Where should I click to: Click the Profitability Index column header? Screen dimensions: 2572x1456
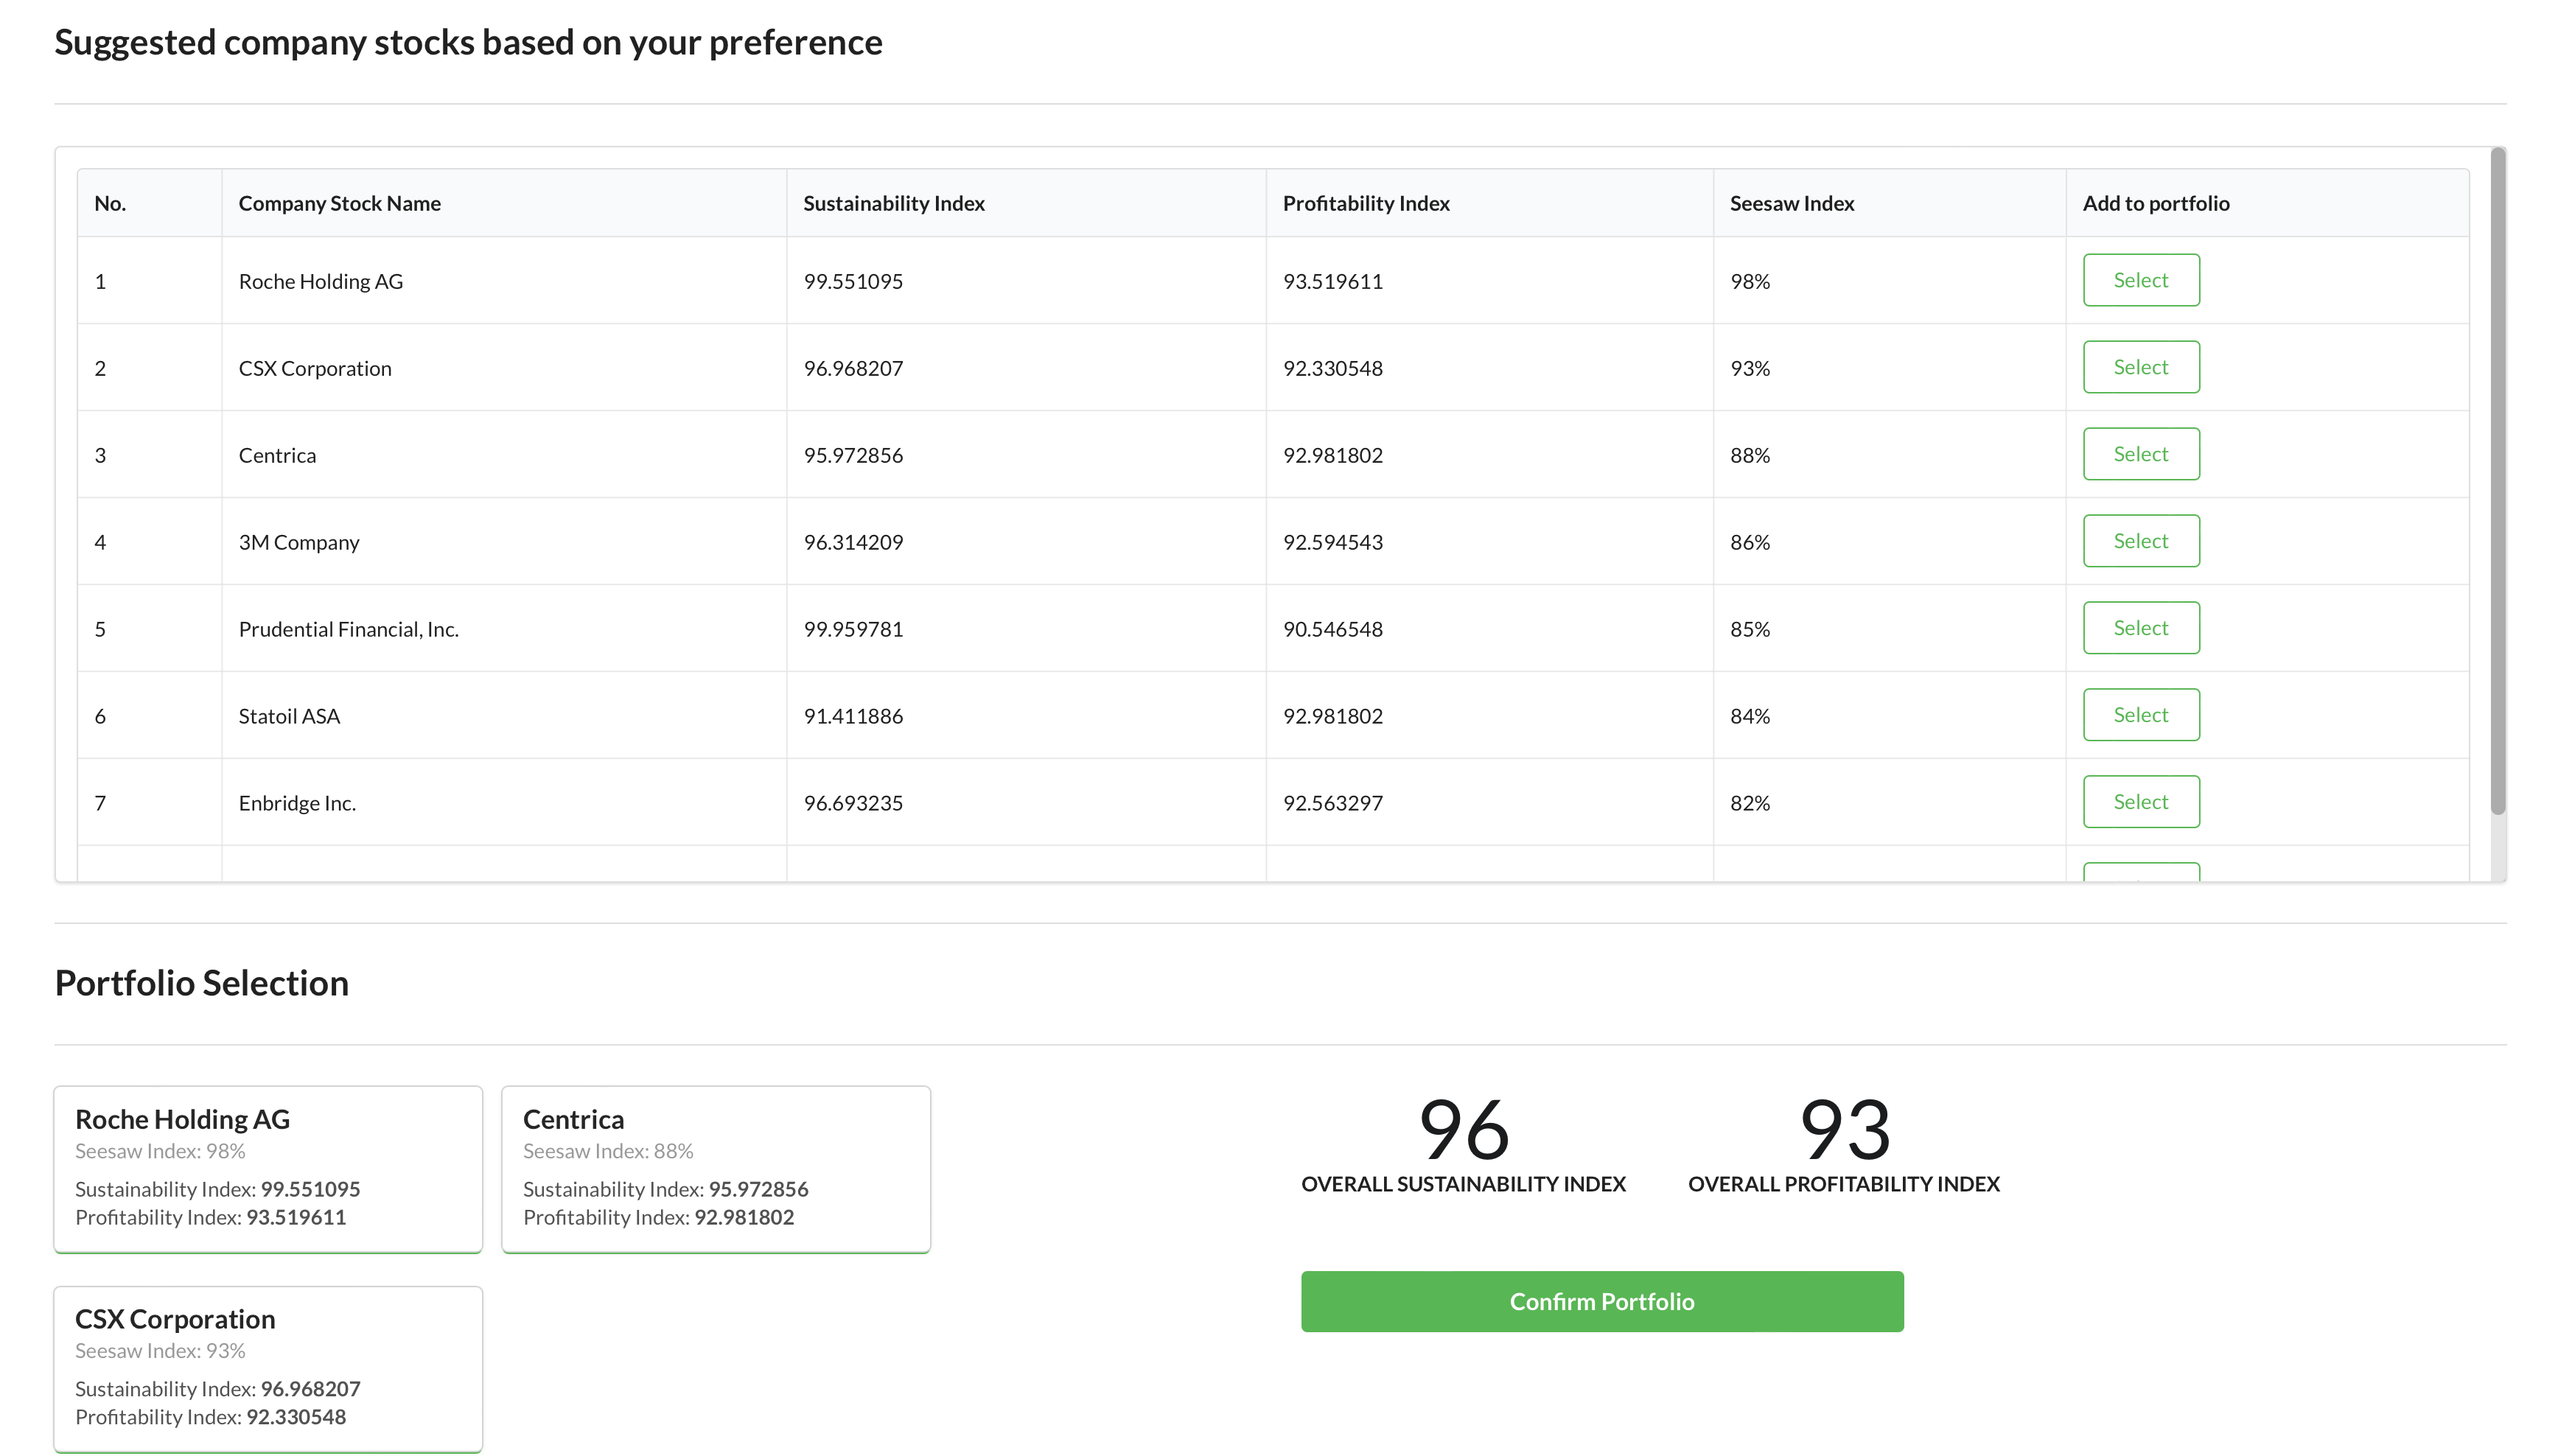(x=1365, y=203)
